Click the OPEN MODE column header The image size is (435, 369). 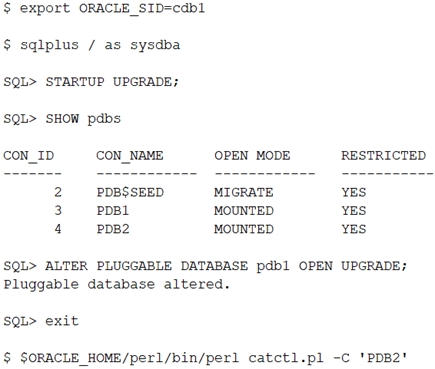(x=252, y=156)
